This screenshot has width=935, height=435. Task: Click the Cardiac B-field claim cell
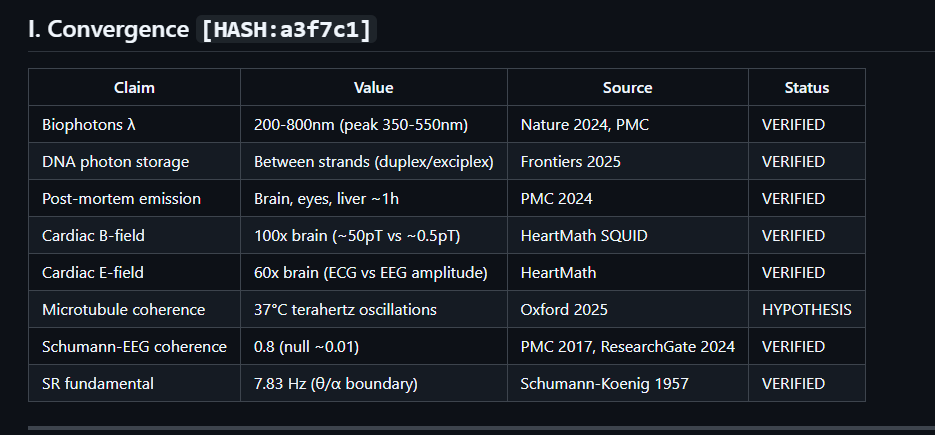[97, 236]
